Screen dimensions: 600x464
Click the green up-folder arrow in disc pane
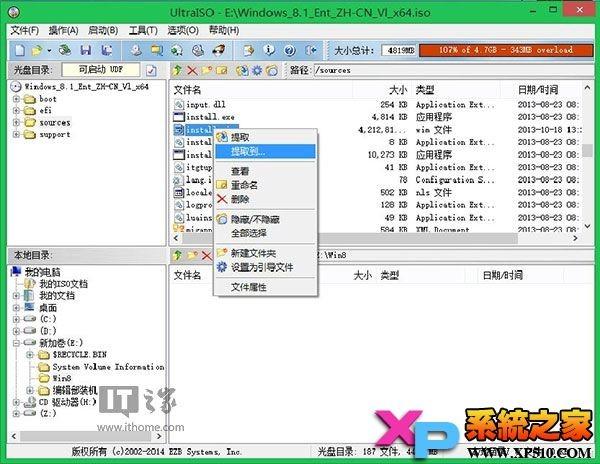tap(177, 70)
